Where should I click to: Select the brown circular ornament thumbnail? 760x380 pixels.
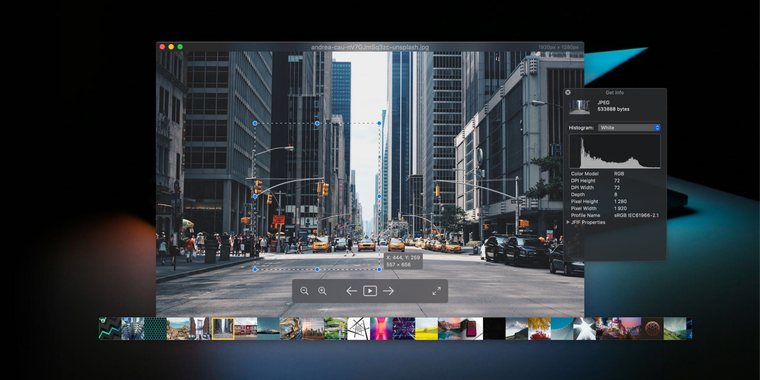pos(652,329)
